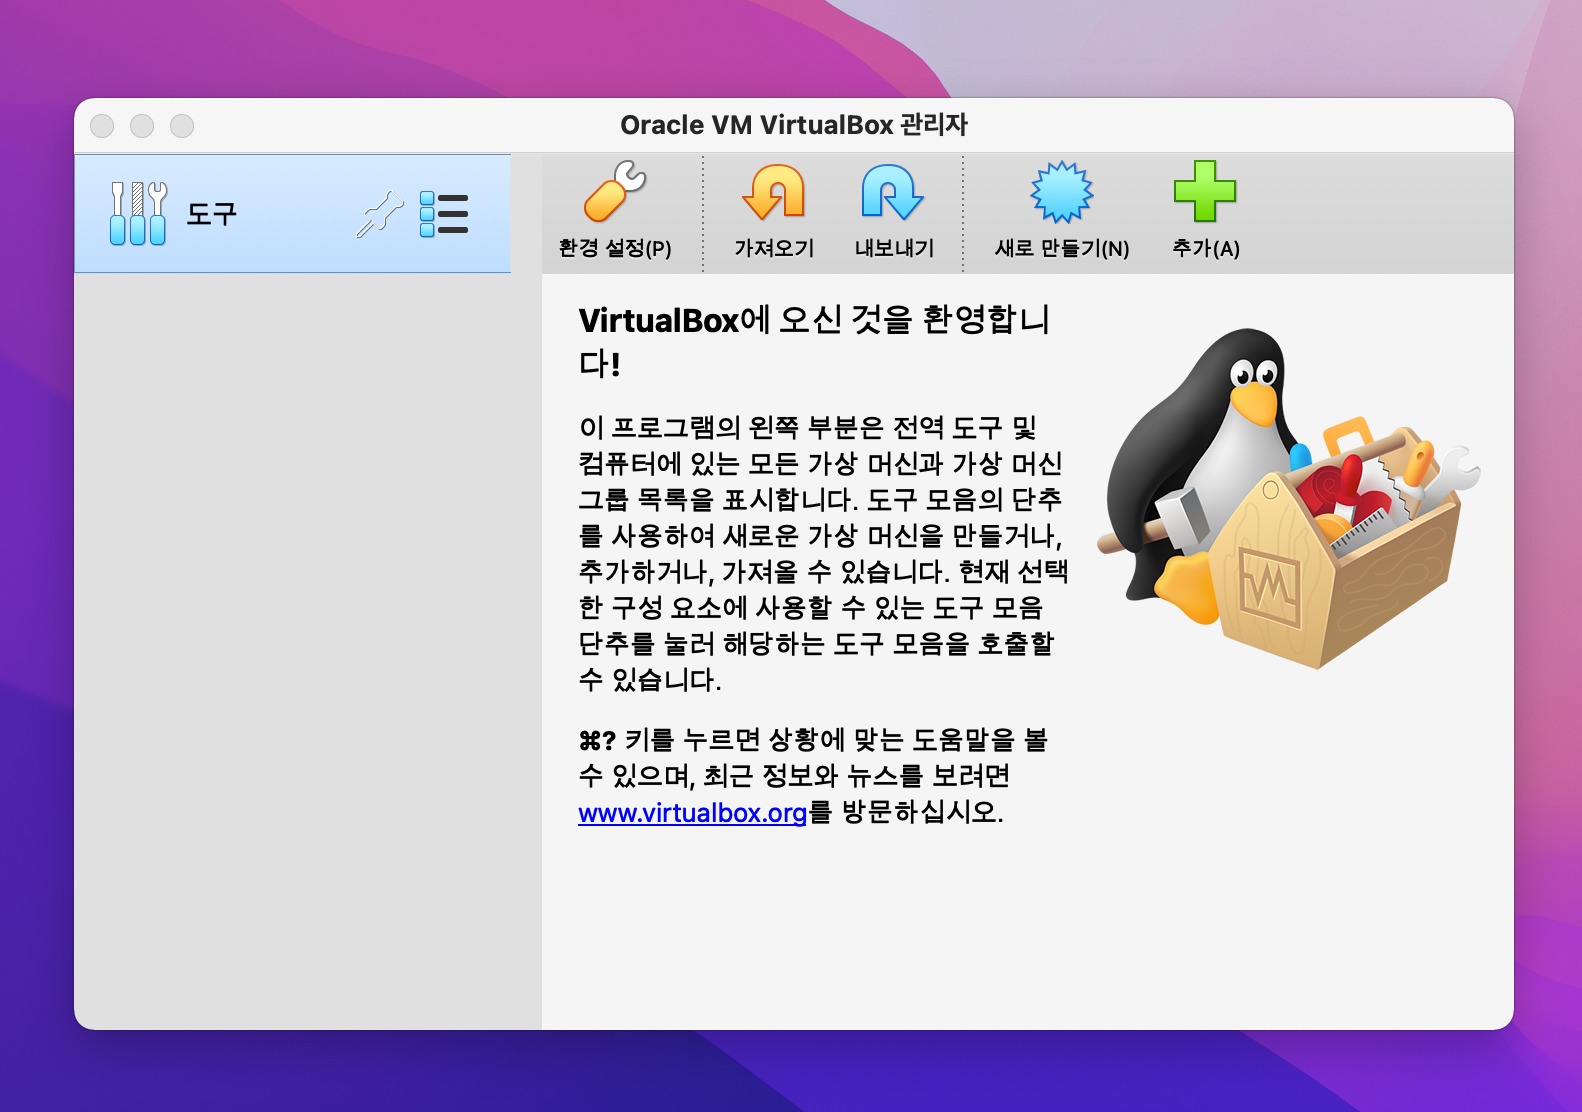Create a new VM via 새로 만들기 icon
Image resolution: width=1582 pixels, height=1112 pixels.
point(1061,192)
